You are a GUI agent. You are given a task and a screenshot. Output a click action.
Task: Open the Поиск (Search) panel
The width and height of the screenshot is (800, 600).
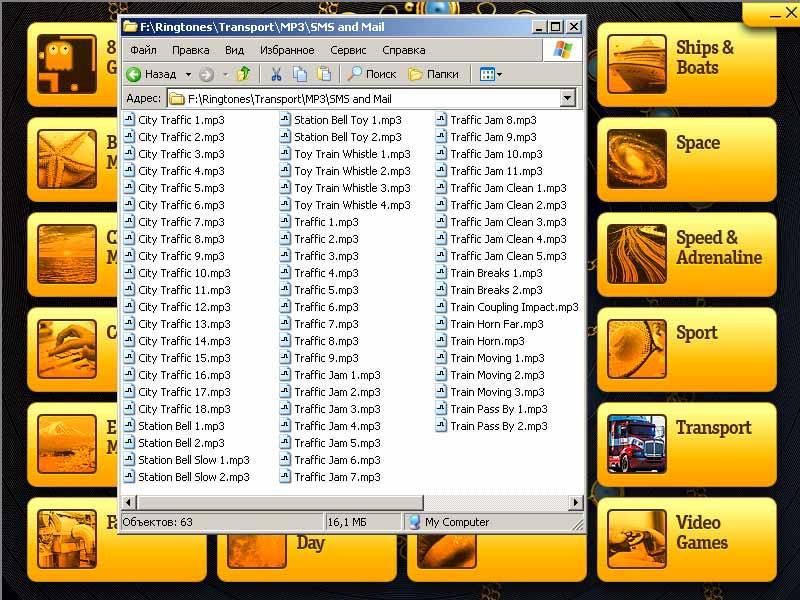(x=372, y=74)
